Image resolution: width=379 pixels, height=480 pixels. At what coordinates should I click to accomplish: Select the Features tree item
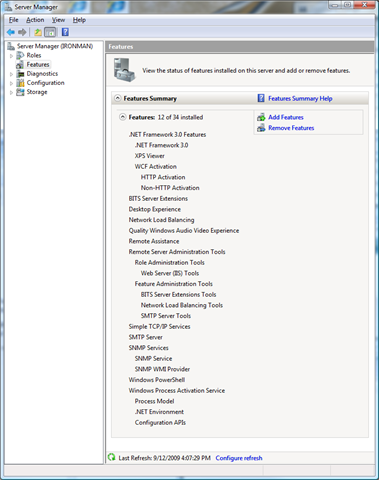(x=38, y=65)
